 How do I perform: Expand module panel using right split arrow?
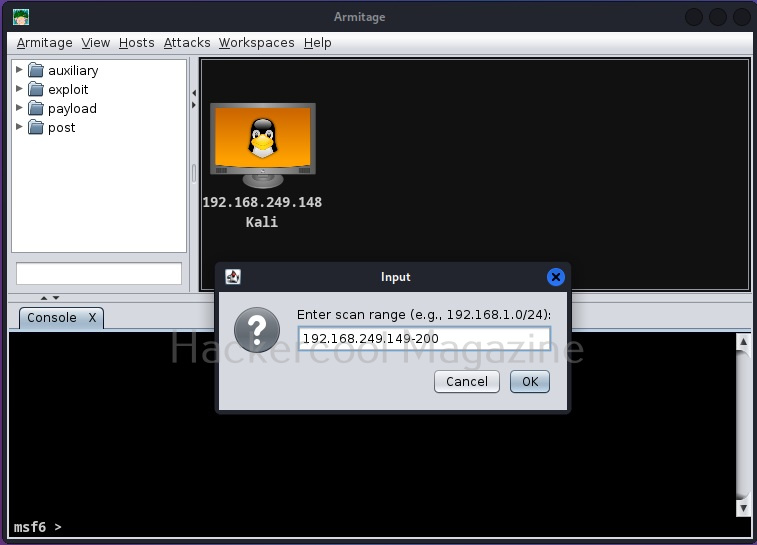194,105
